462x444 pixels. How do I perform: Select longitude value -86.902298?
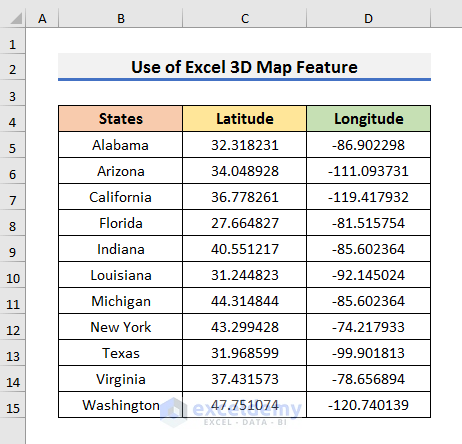[x=368, y=145]
